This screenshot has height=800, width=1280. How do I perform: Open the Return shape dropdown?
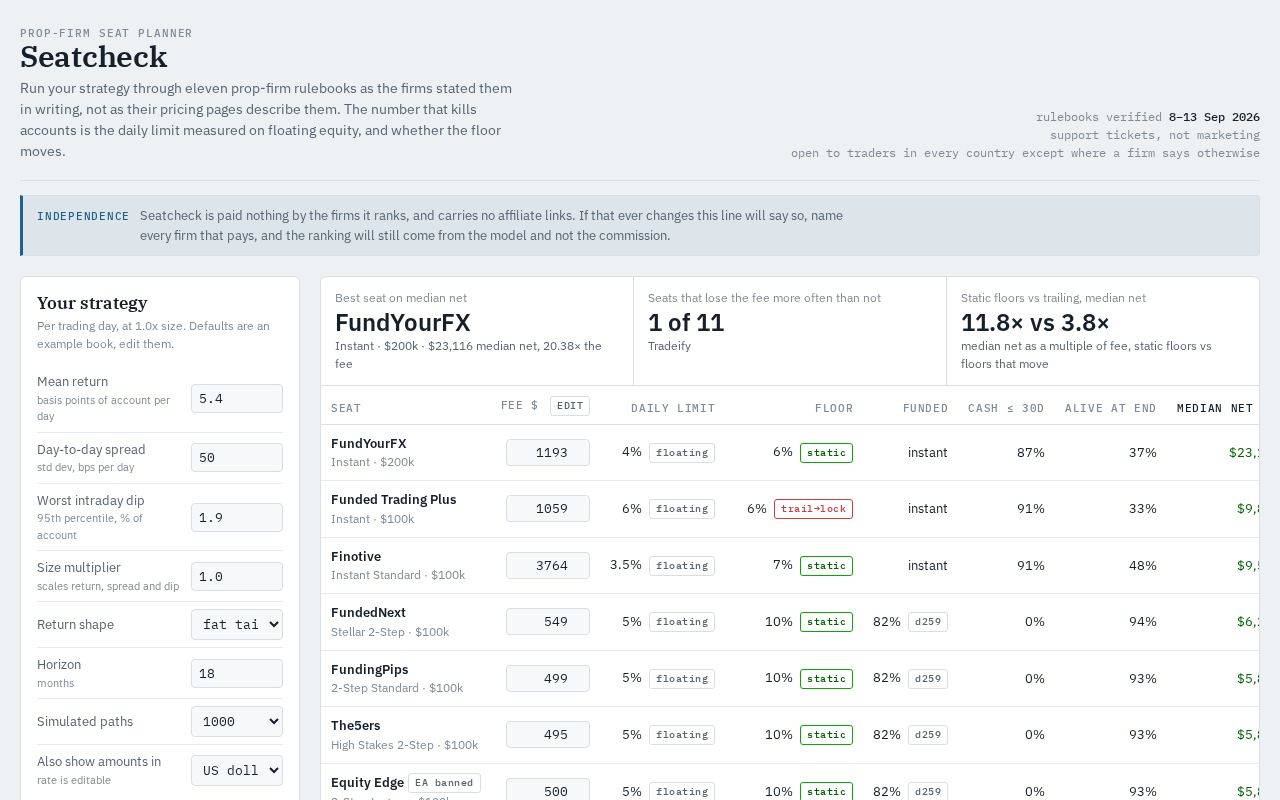coord(237,624)
